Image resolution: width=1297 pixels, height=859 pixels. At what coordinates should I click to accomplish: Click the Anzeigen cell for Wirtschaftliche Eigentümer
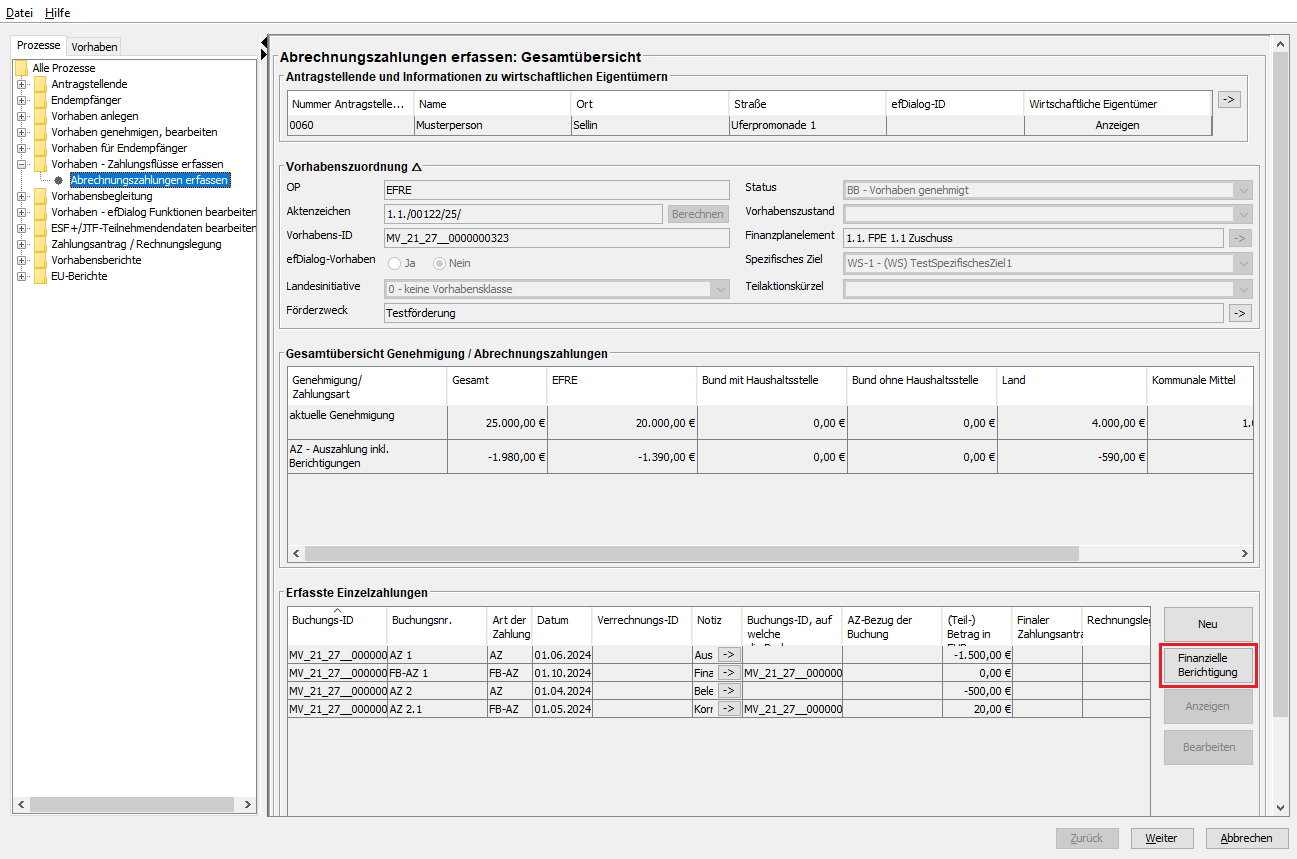1117,126
